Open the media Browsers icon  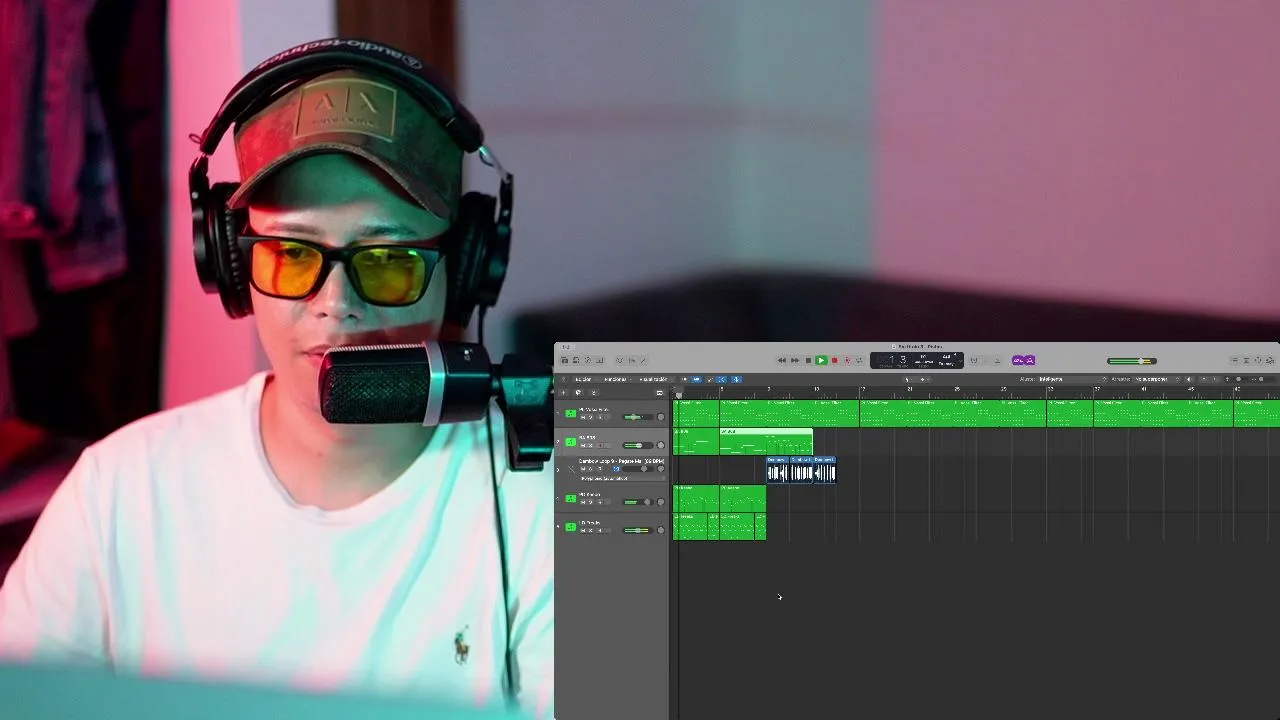click(x=1271, y=360)
